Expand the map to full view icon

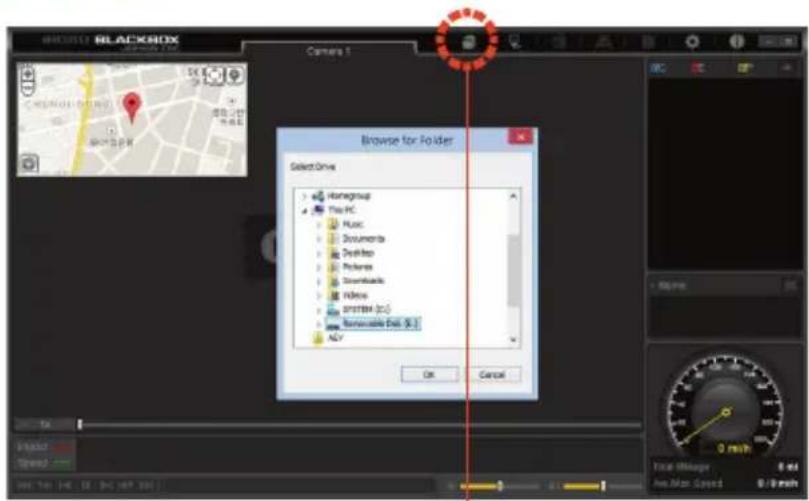click(214, 75)
